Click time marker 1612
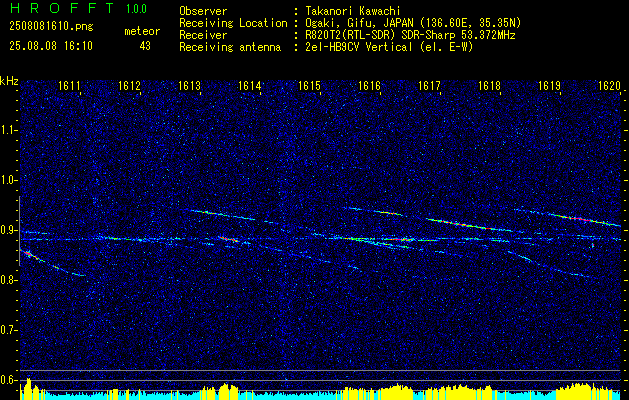Viewport: 629px width, 400px height. tap(129, 85)
